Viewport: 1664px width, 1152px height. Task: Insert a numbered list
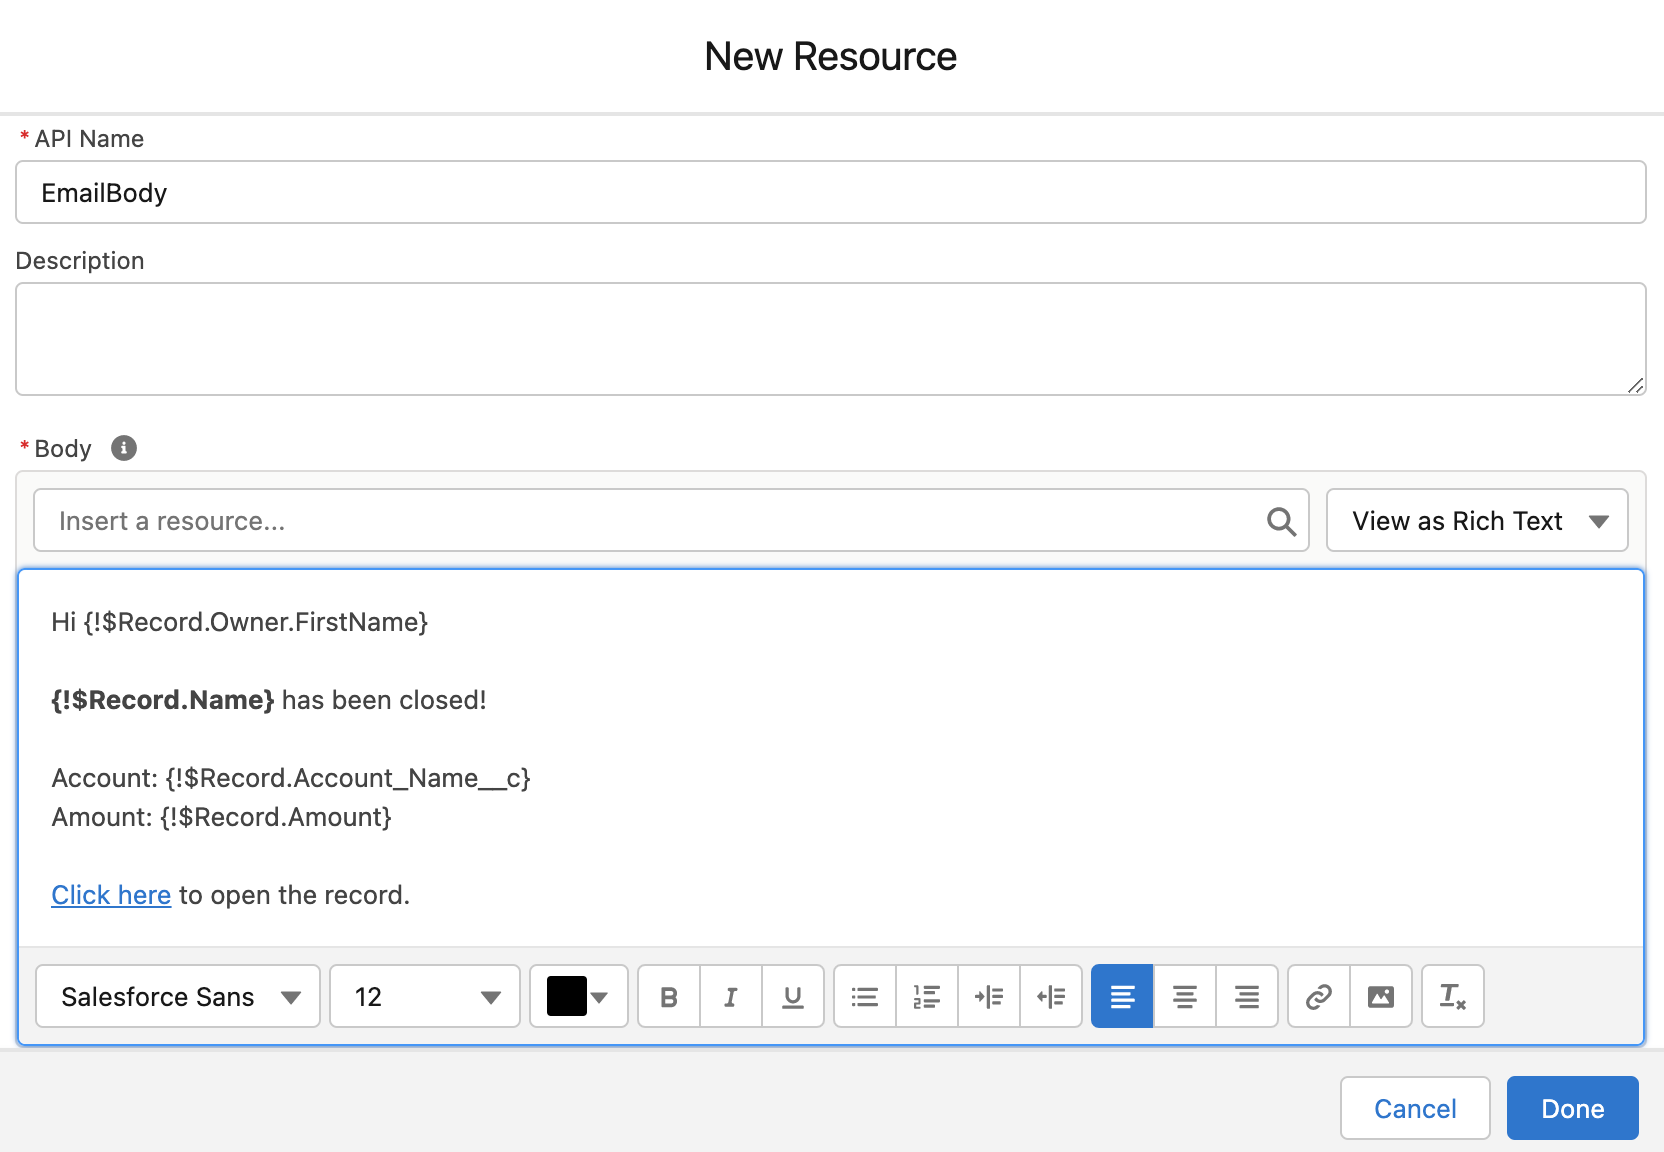[x=926, y=996]
